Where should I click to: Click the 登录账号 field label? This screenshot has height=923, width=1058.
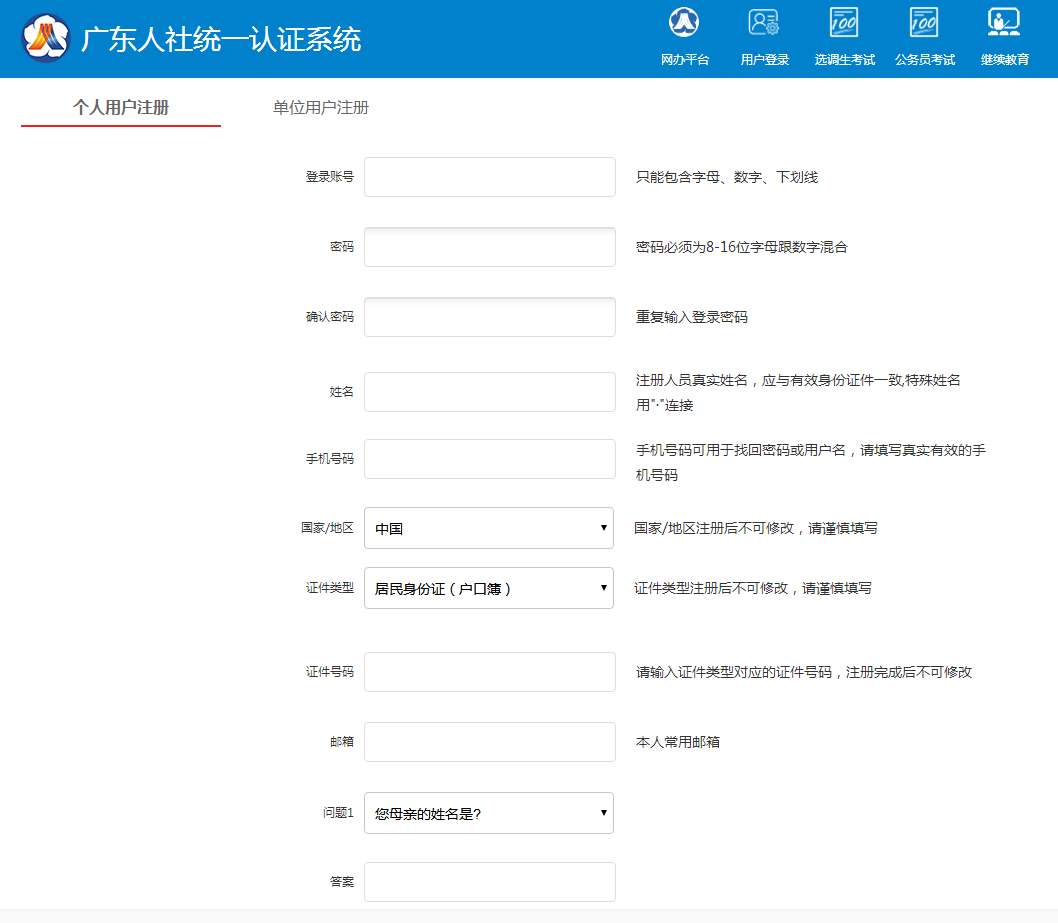point(329,177)
